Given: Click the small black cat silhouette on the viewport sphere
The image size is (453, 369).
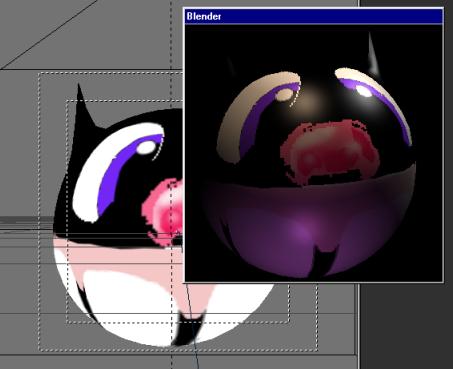Looking at the screenshot, I should pos(188,328).
